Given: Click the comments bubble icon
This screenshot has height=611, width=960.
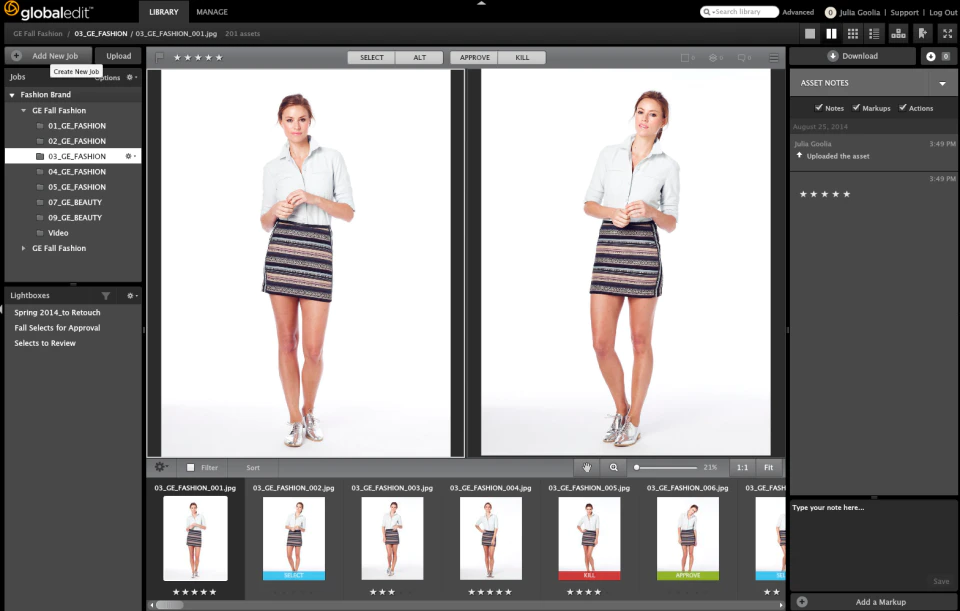Looking at the screenshot, I should click(741, 58).
